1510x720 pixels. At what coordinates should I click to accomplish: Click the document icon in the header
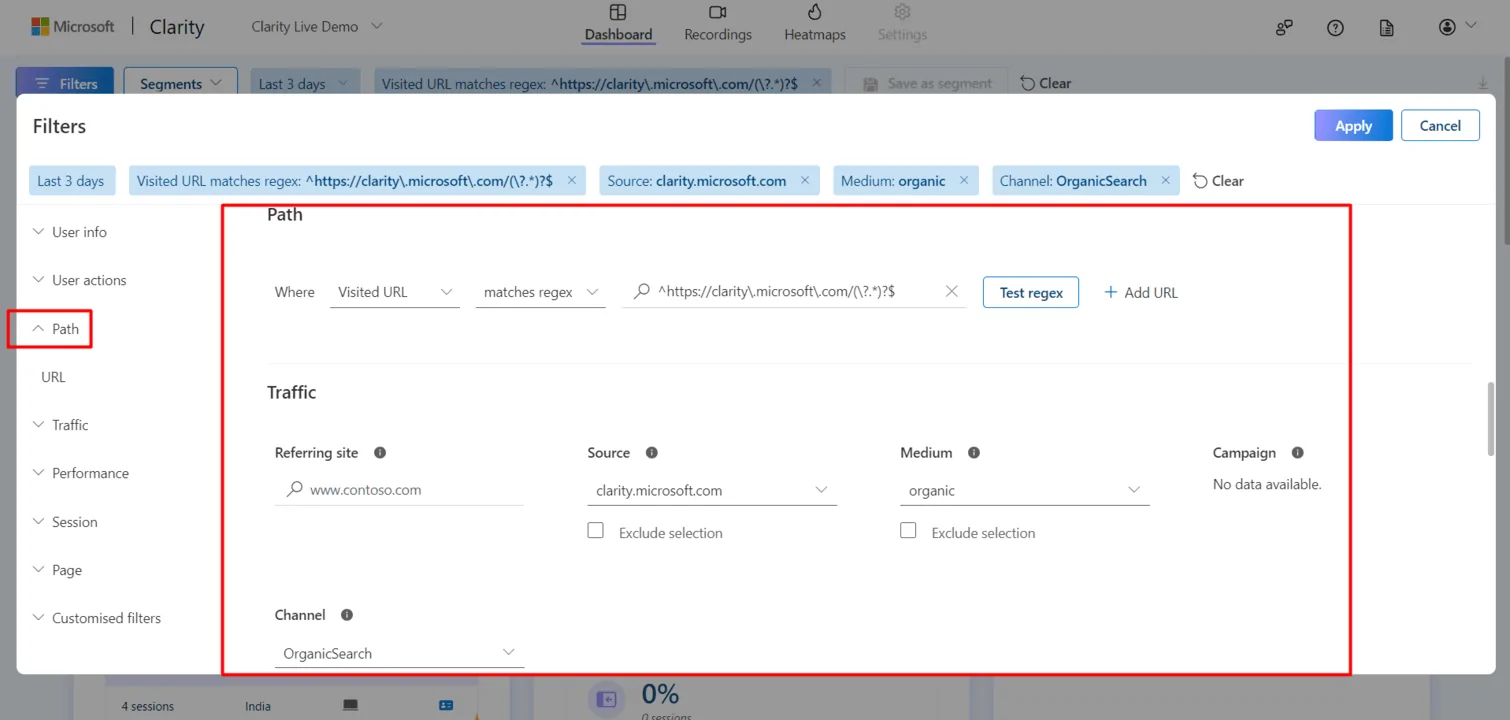coord(1386,28)
